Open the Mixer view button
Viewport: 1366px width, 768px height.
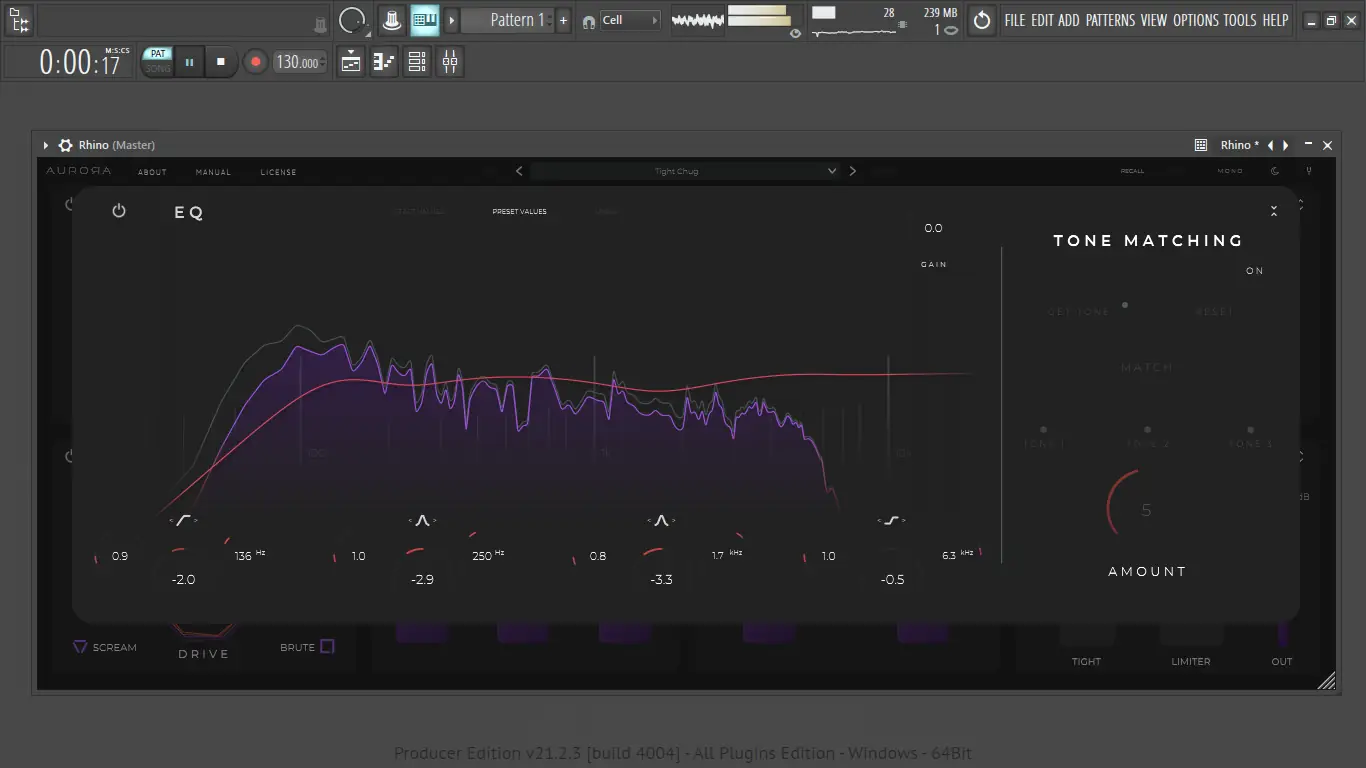450,62
